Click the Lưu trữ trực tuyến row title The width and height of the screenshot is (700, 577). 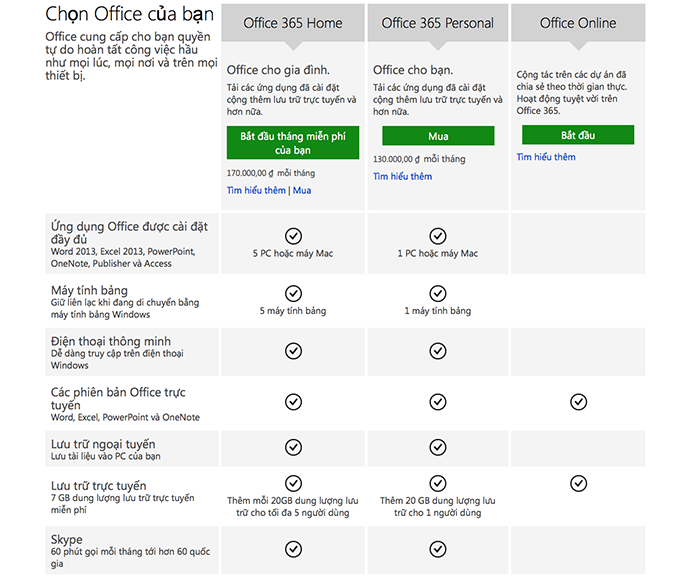point(99,485)
